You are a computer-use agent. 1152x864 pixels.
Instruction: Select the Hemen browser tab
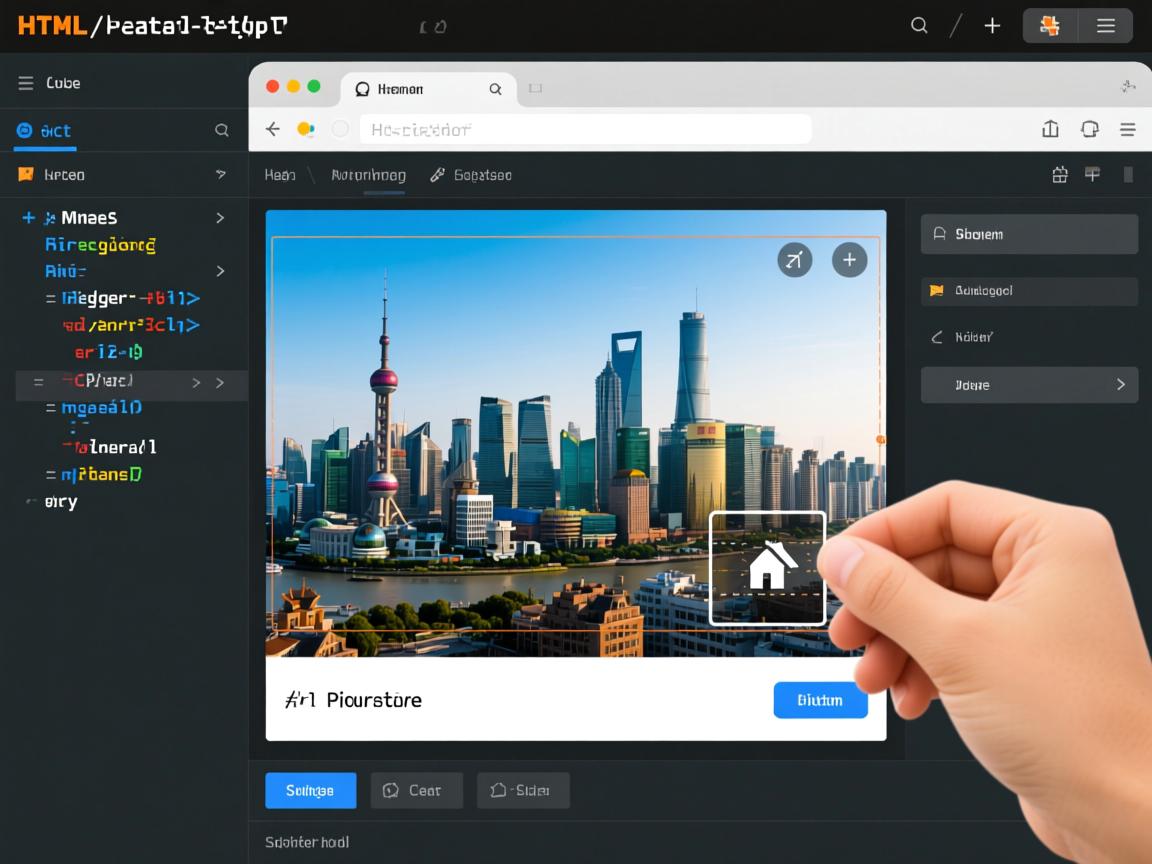point(400,89)
